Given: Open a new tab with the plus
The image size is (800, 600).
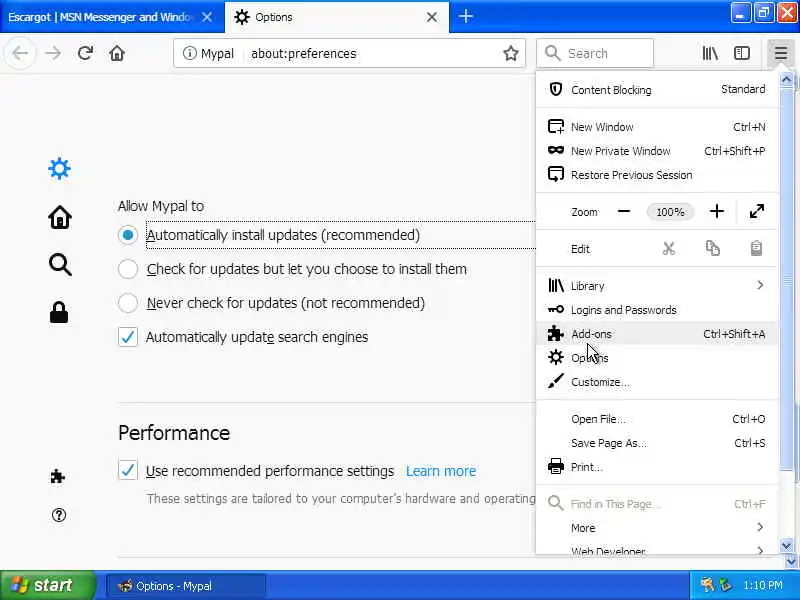Looking at the screenshot, I should (x=465, y=16).
